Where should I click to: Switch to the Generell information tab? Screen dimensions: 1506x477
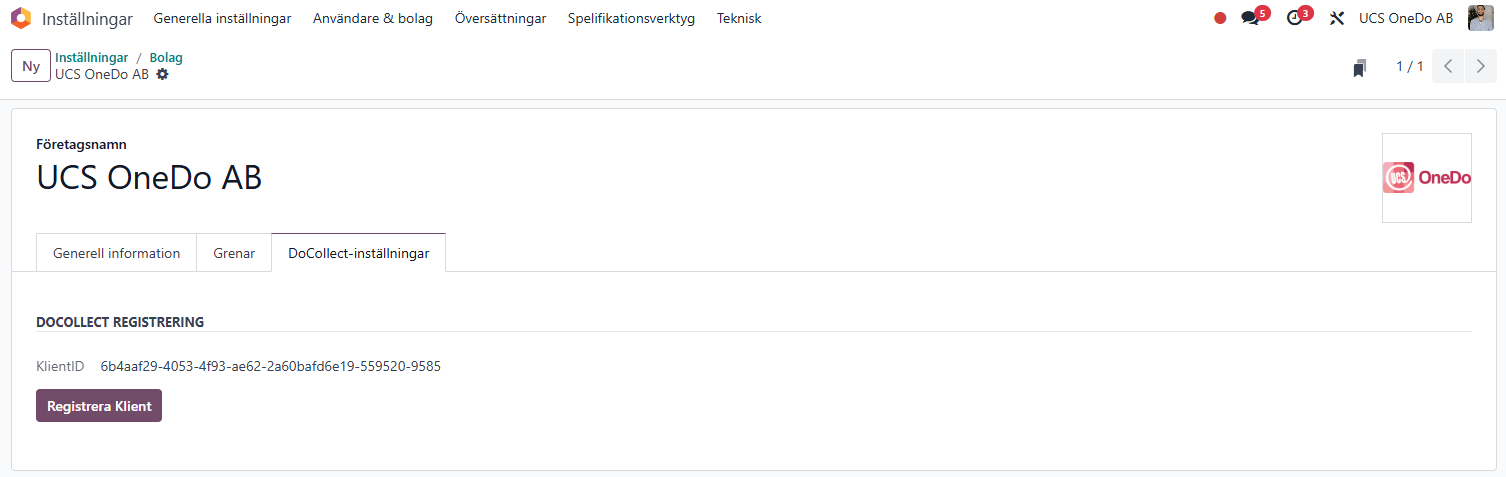click(x=116, y=253)
